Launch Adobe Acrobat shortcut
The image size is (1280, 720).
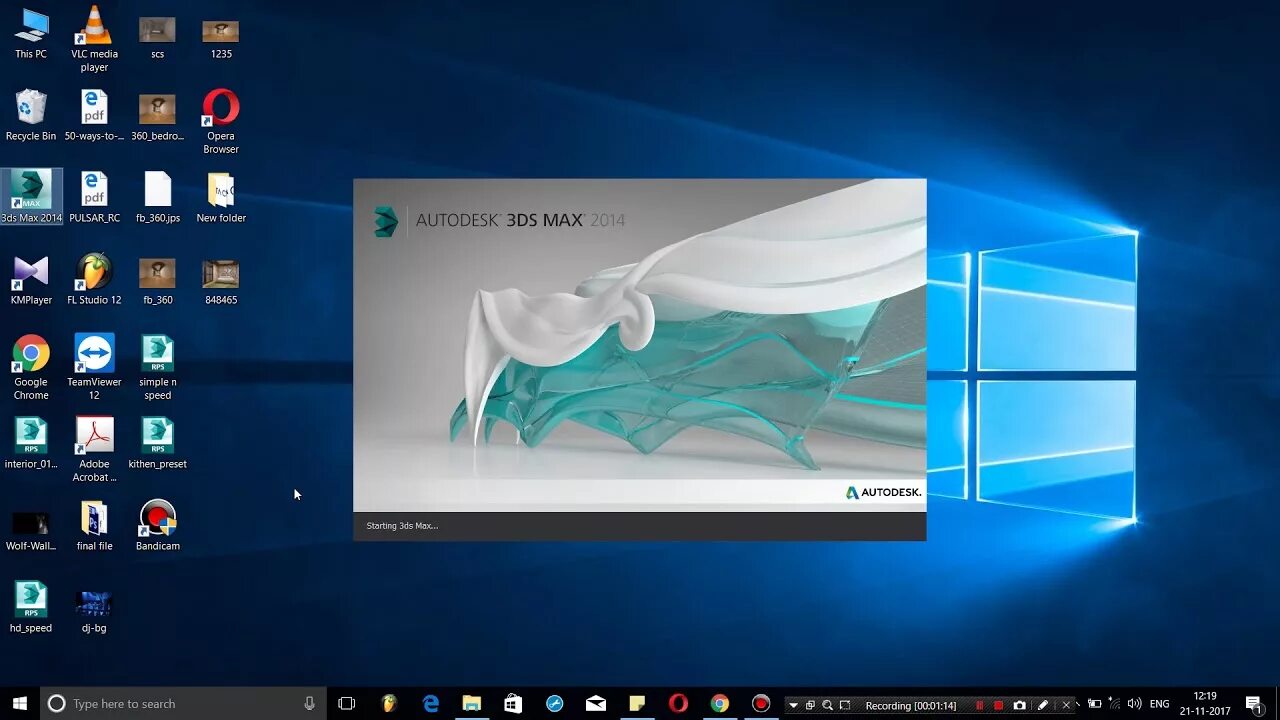[x=94, y=449]
